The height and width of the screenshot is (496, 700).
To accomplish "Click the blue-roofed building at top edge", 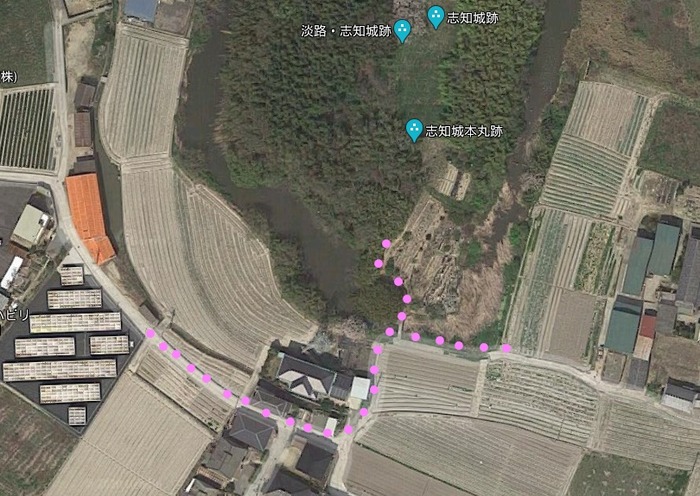I will click(x=141, y=10).
